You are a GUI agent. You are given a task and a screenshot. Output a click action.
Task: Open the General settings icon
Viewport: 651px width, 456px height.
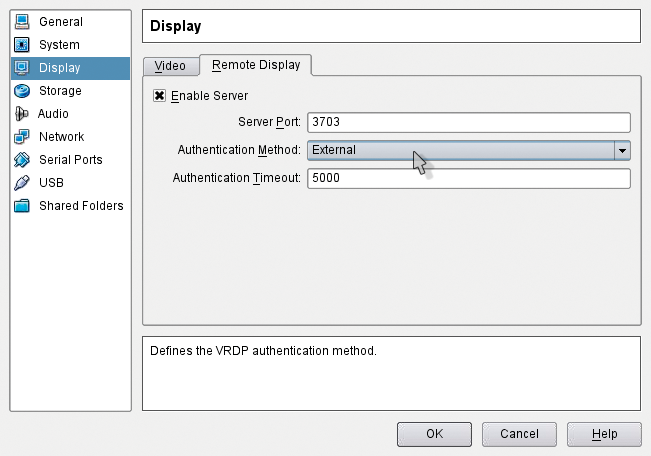[22, 22]
